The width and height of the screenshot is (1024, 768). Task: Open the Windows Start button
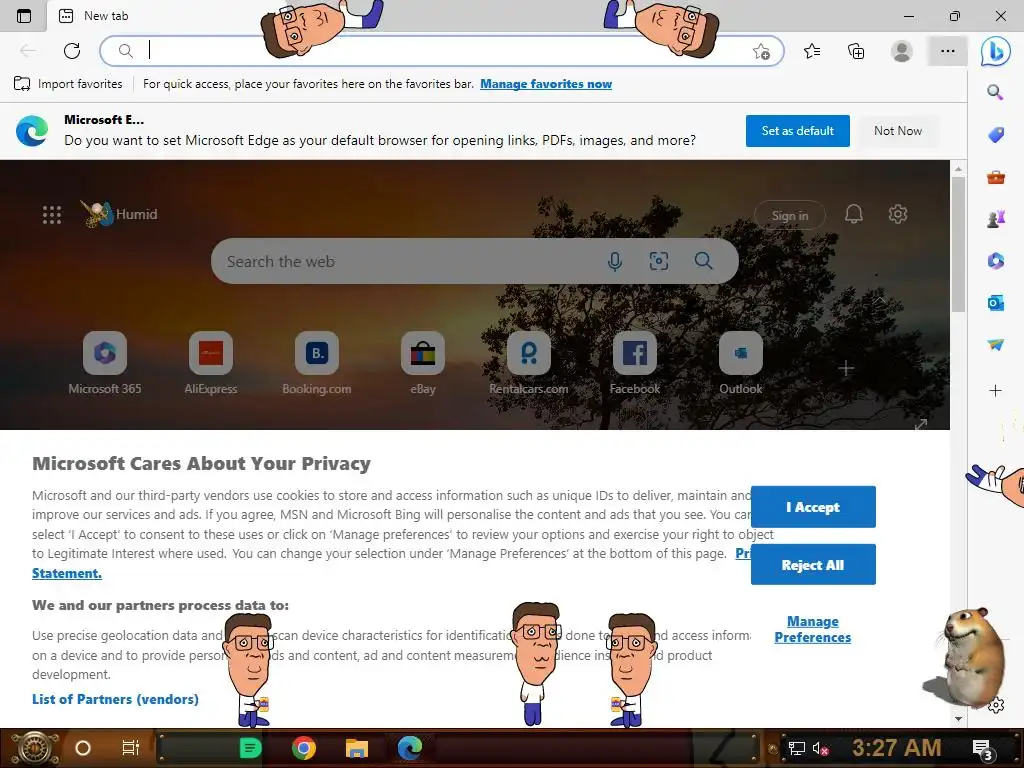click(33, 748)
